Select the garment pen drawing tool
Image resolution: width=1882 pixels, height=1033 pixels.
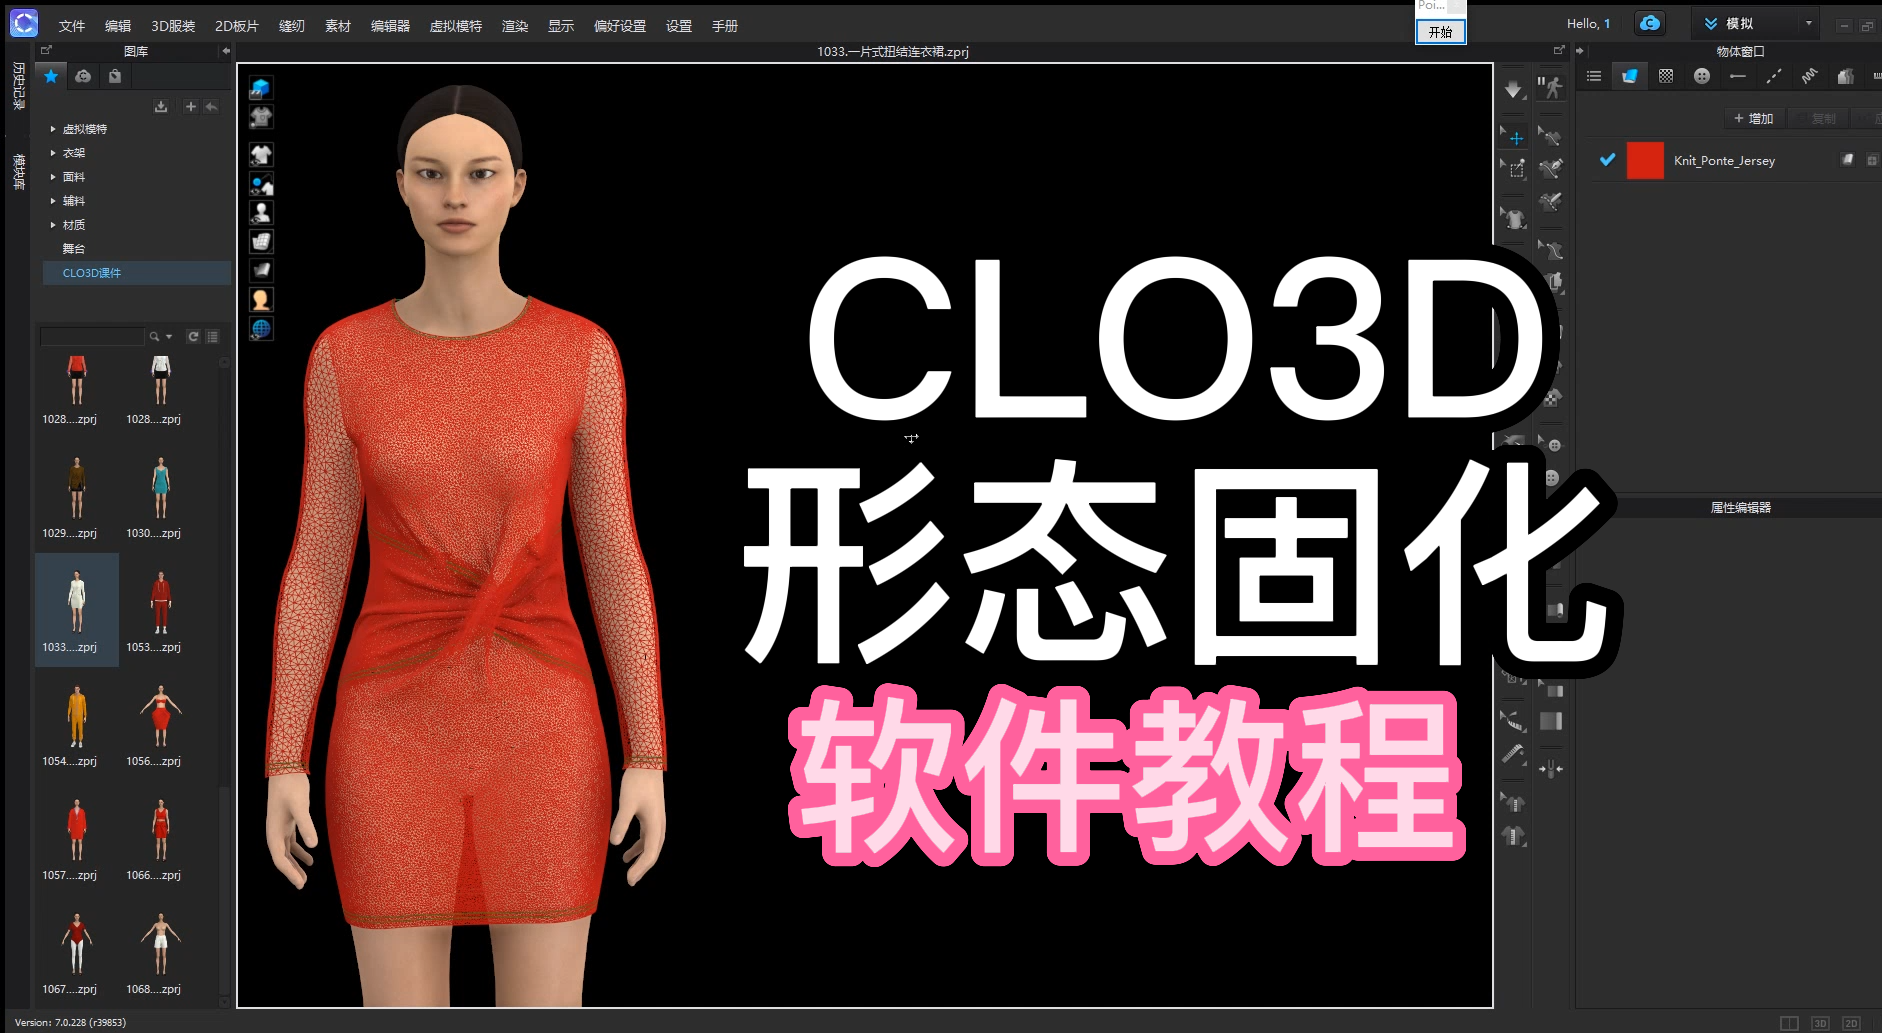(x=1550, y=169)
